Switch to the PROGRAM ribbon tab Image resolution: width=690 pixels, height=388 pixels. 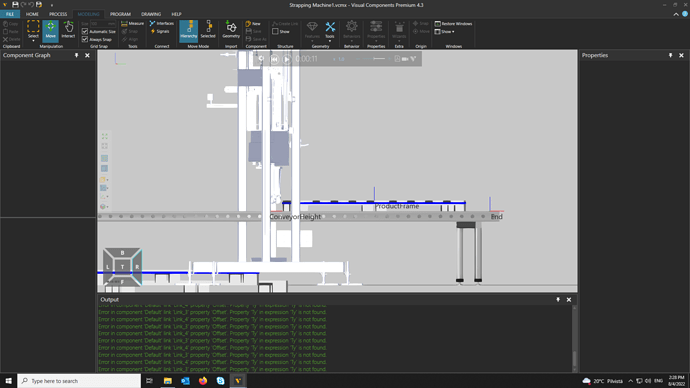(120, 14)
